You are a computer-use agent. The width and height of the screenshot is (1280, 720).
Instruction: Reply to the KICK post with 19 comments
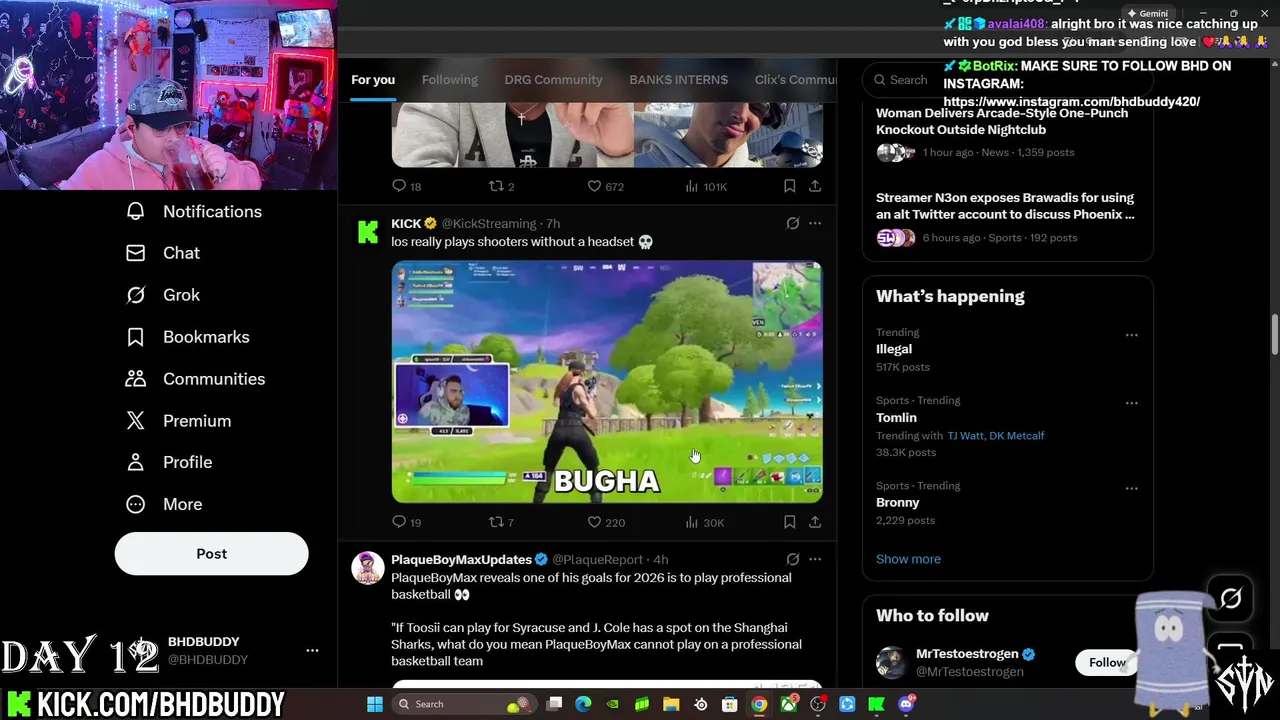pos(406,522)
